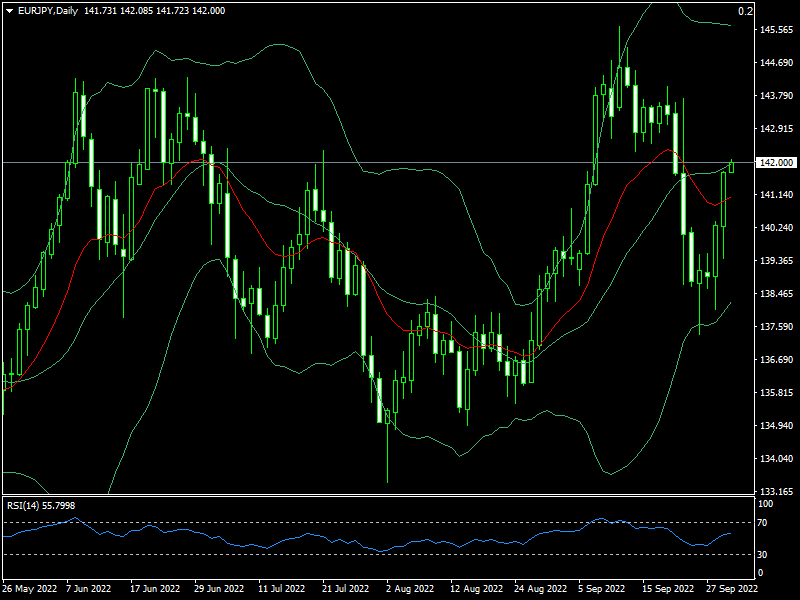
Task: Click RSI scale label 70
Action: (x=762, y=523)
